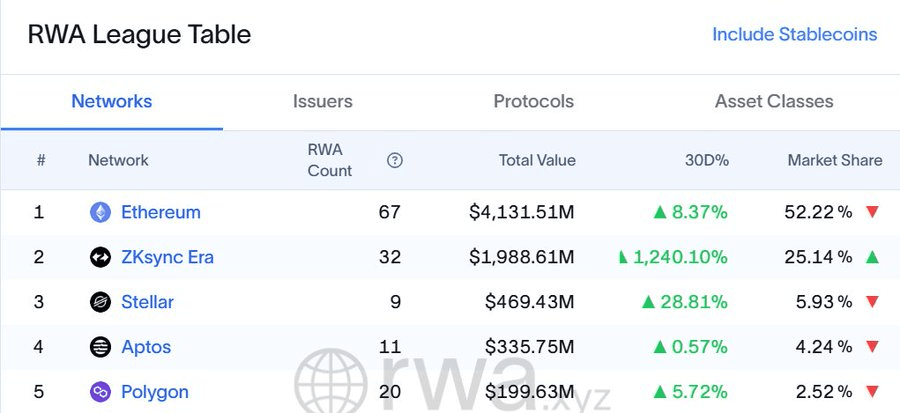Sort by the Total Value column header

click(x=537, y=160)
